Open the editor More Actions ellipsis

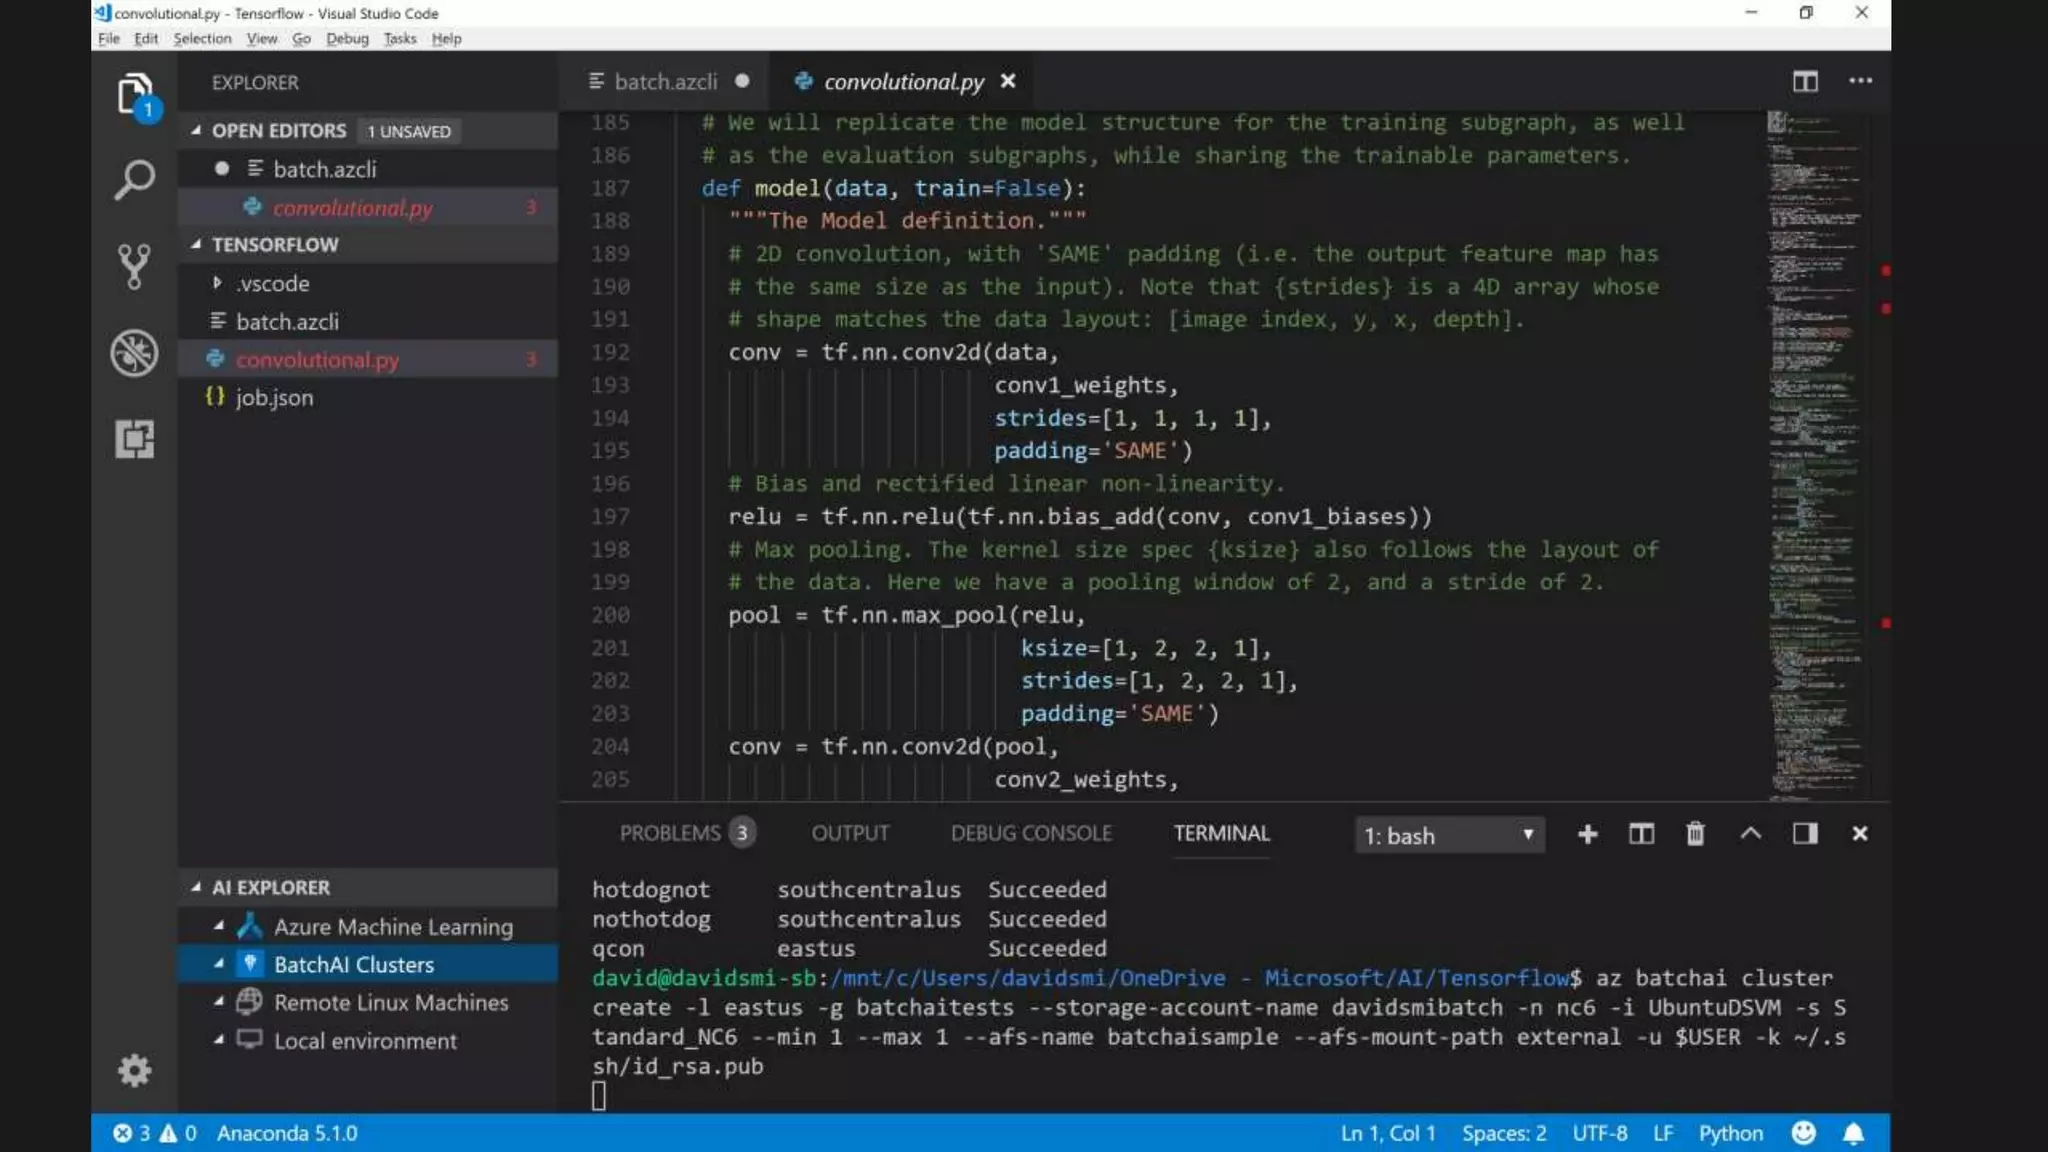[1860, 81]
